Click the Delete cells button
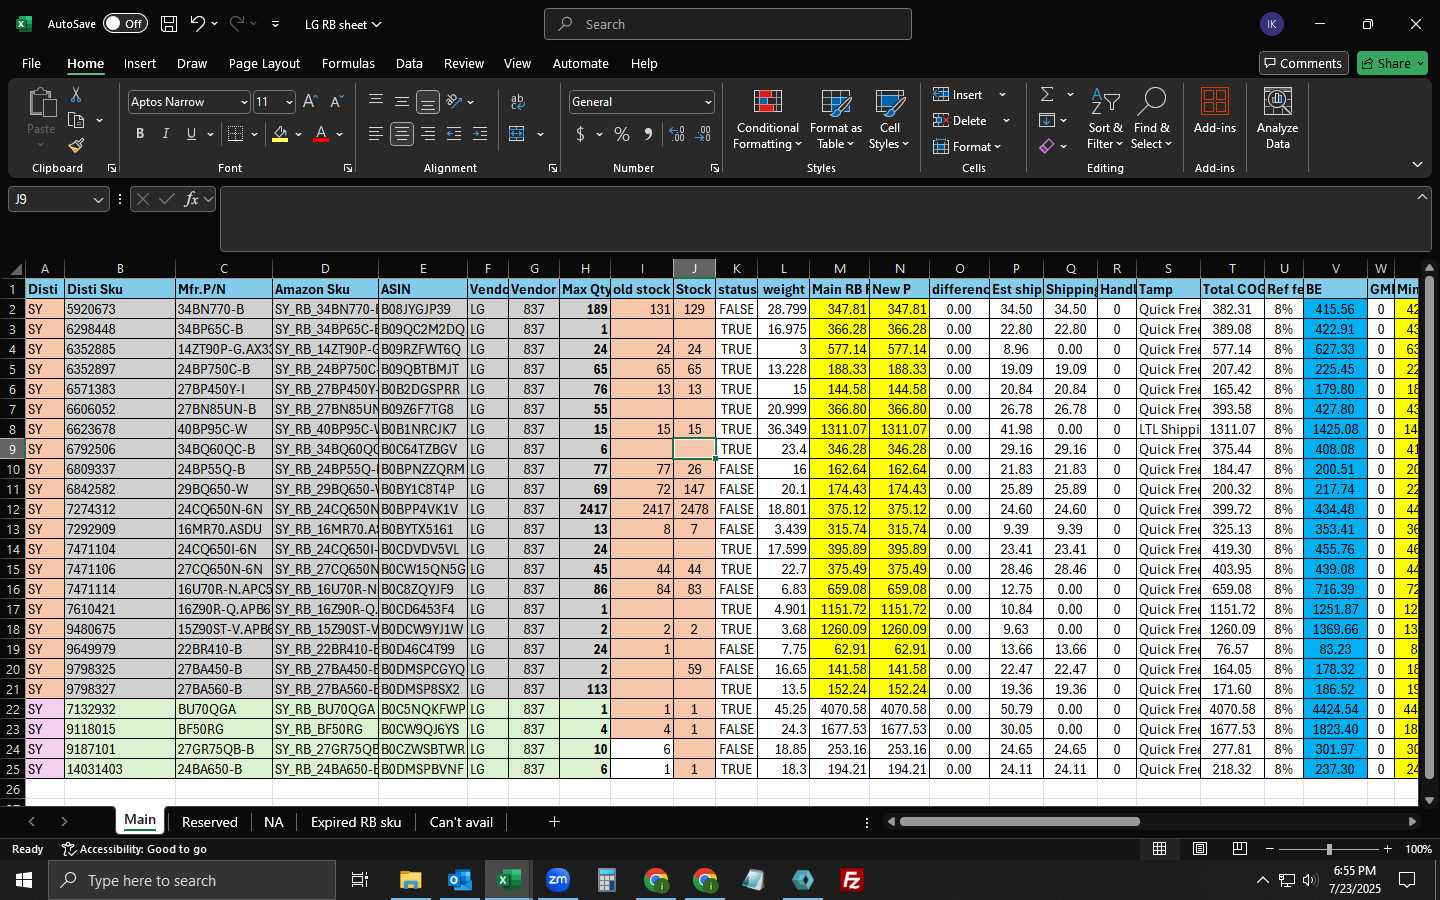Image resolution: width=1440 pixels, height=900 pixels. (x=961, y=120)
